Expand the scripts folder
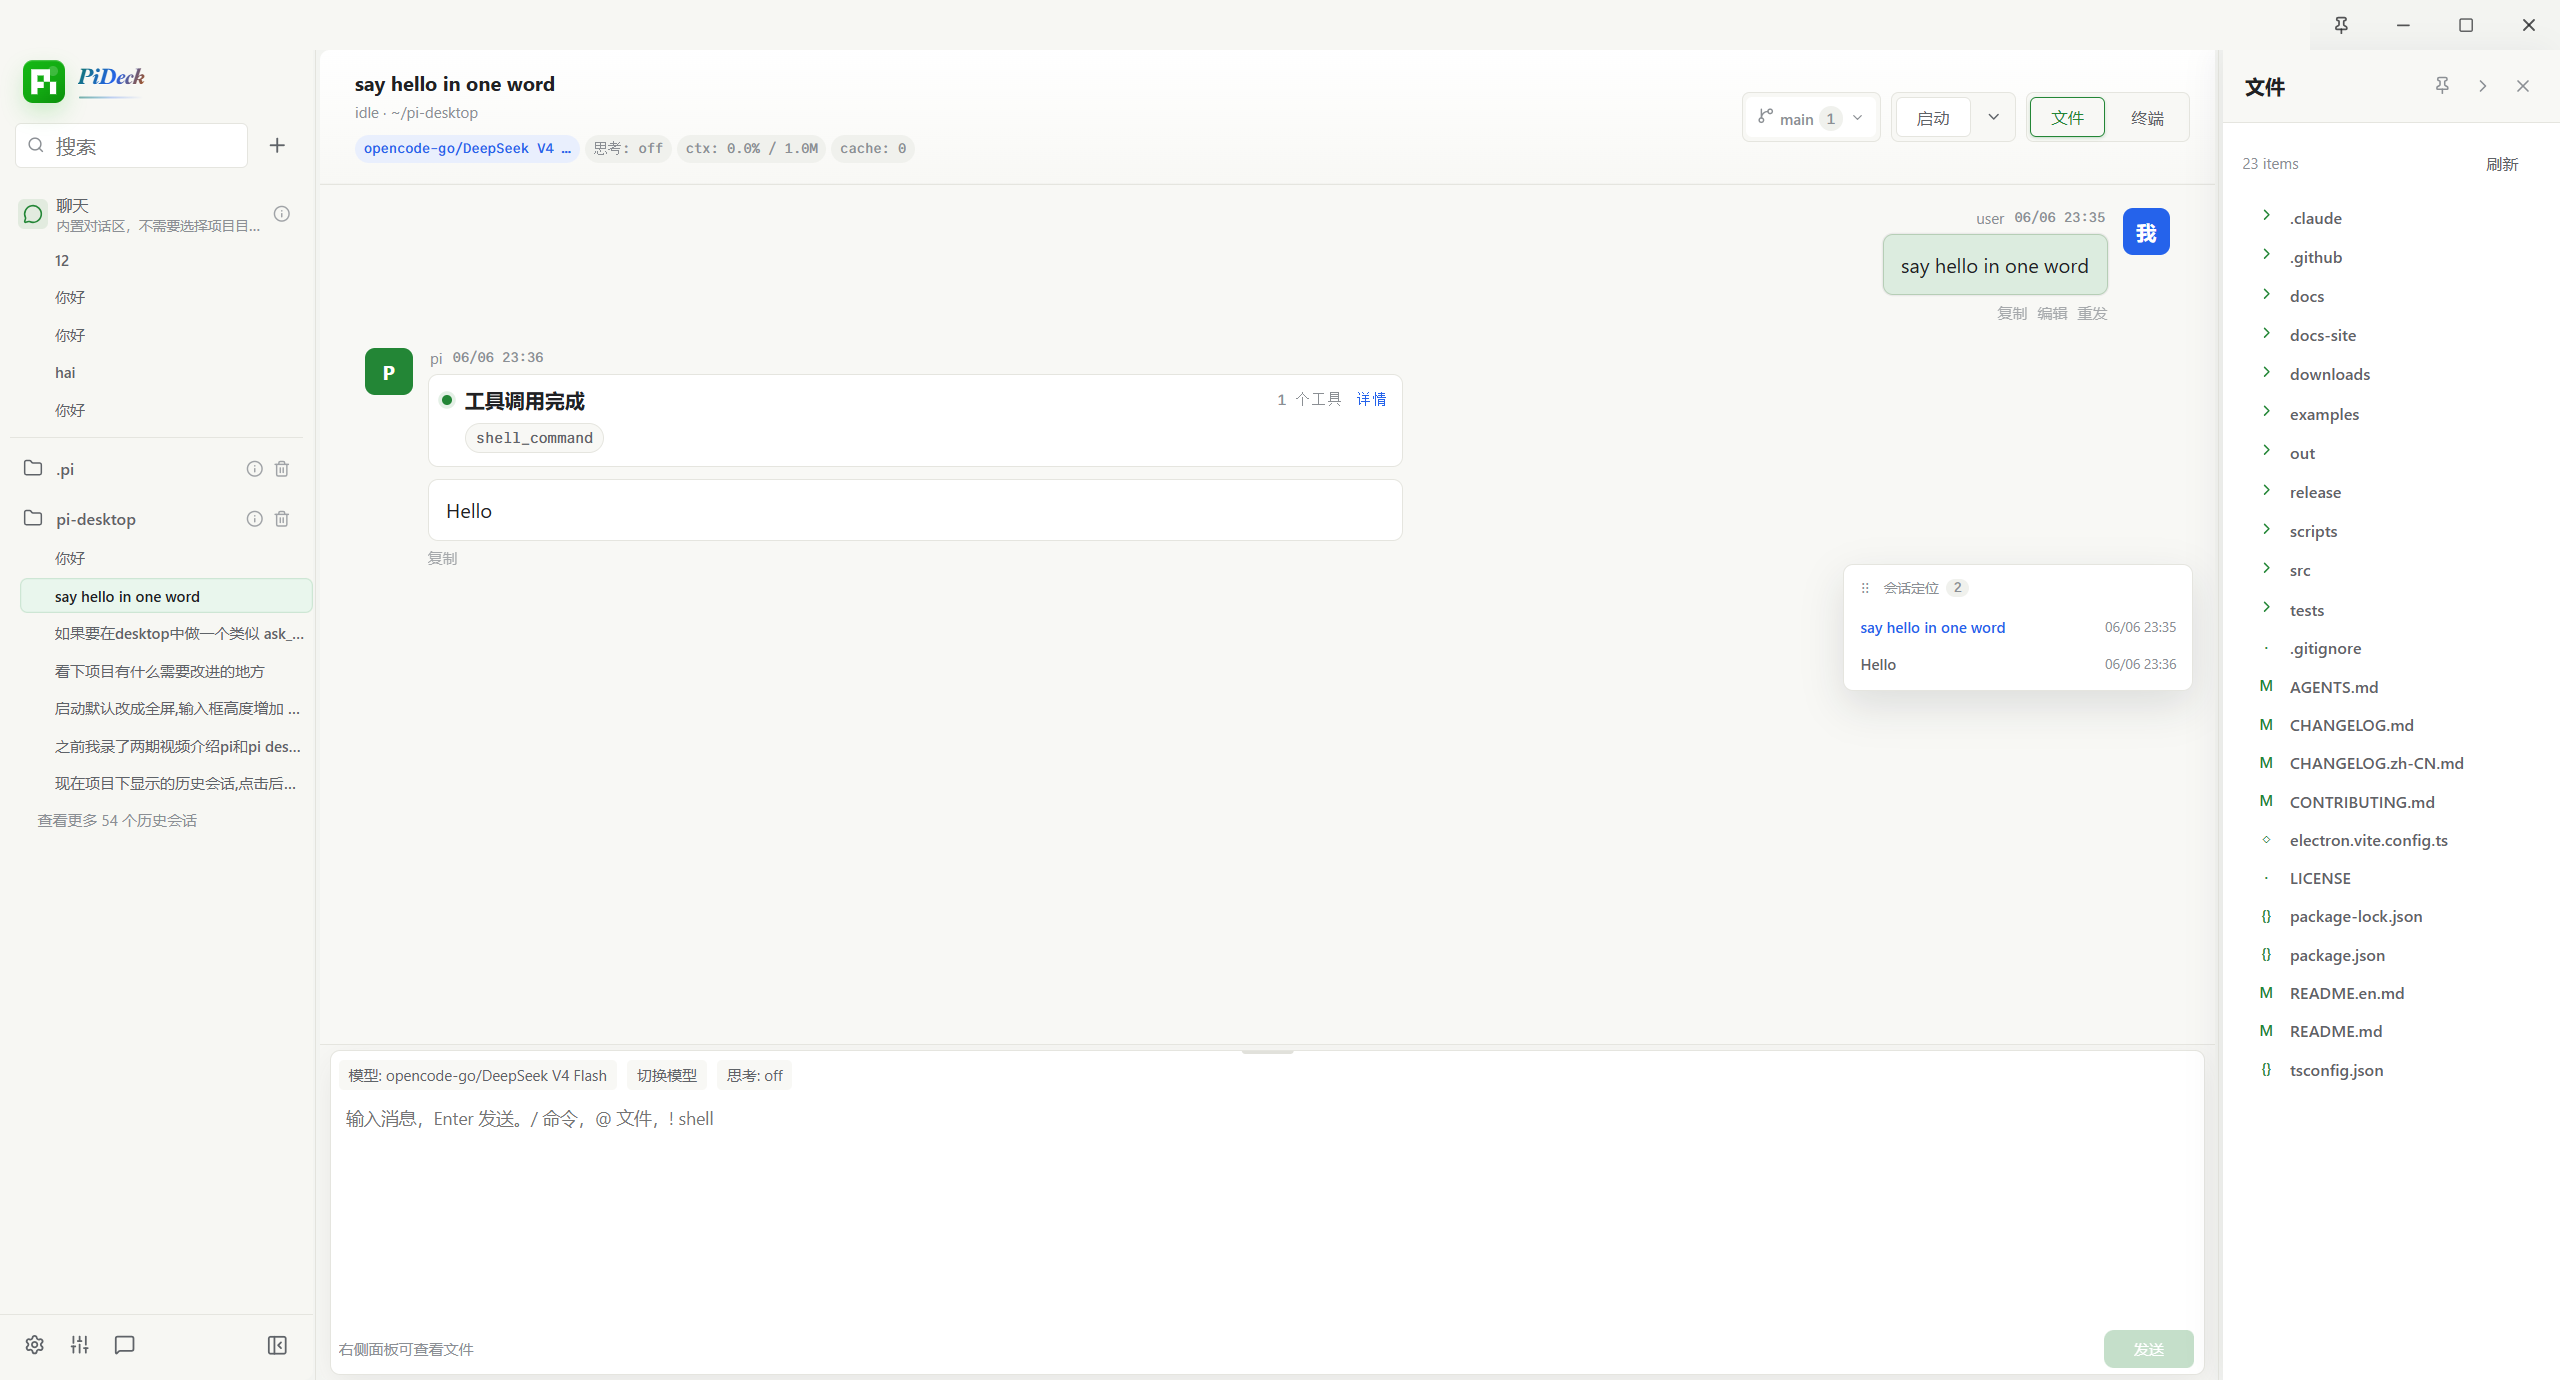The width and height of the screenshot is (2560, 1380). (x=2267, y=529)
